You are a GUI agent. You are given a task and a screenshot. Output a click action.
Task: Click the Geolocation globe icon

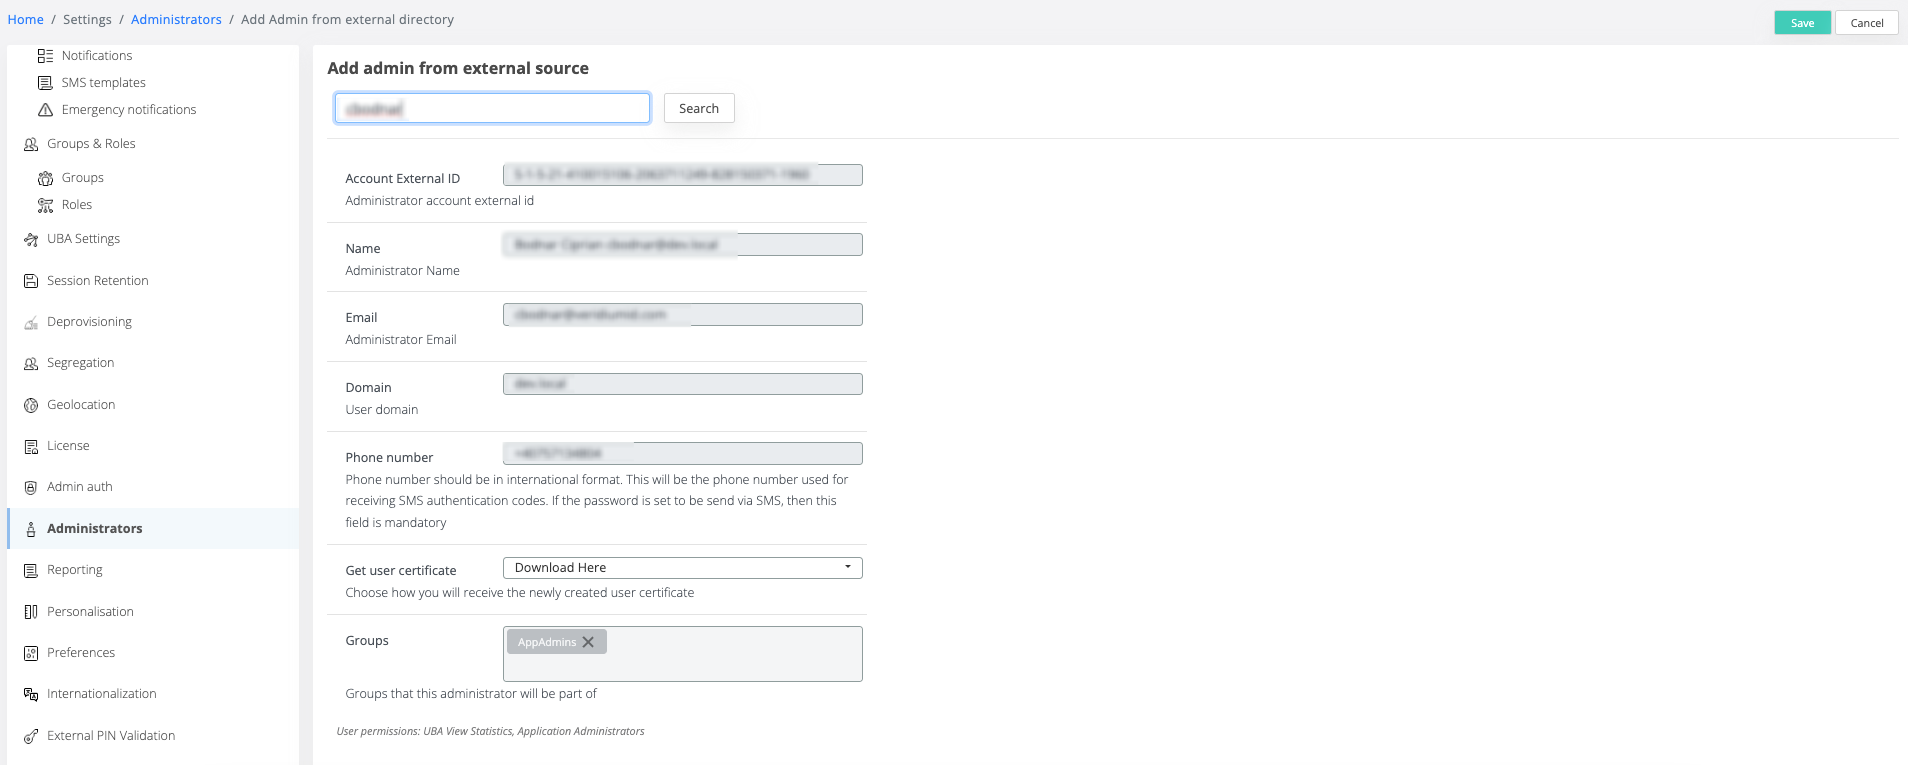[31, 405]
